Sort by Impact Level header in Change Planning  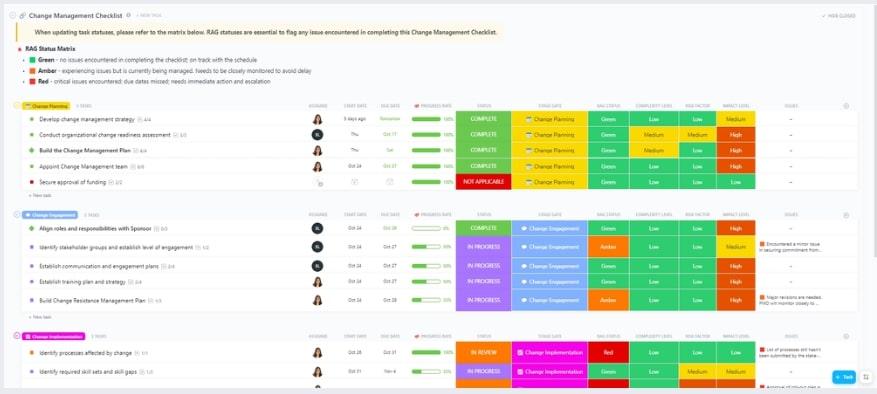(735, 106)
